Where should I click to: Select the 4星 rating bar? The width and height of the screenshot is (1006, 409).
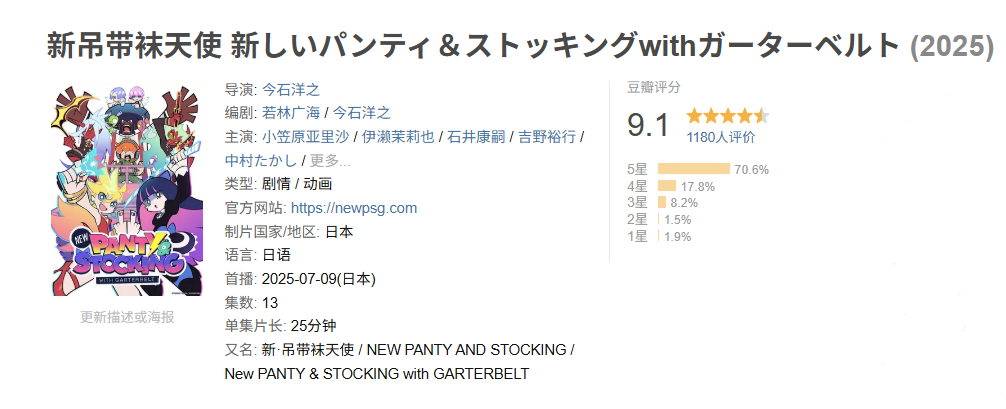(x=666, y=186)
